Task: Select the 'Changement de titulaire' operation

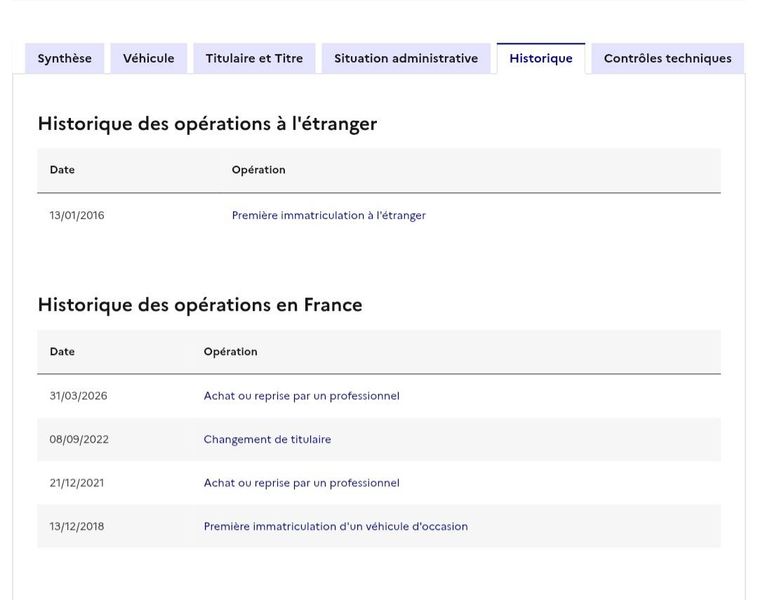Action: coord(267,439)
